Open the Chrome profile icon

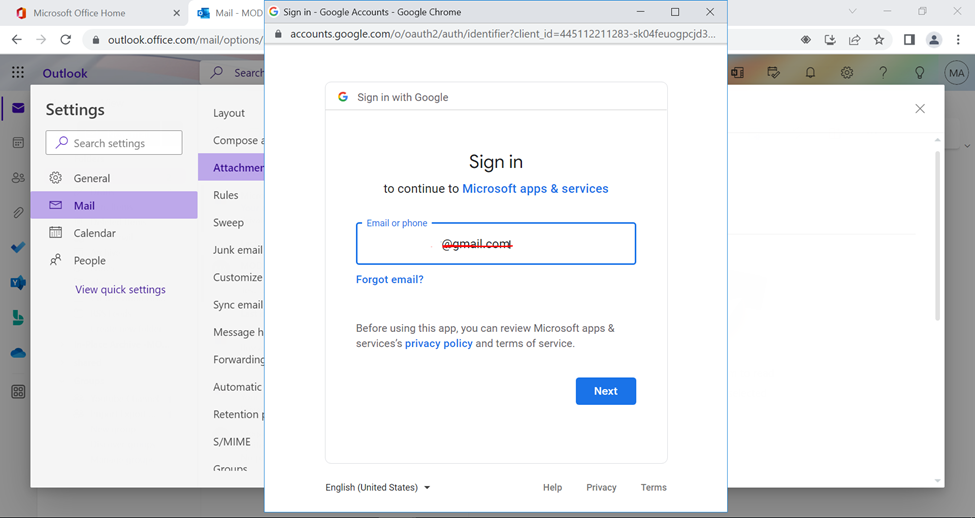(934, 40)
